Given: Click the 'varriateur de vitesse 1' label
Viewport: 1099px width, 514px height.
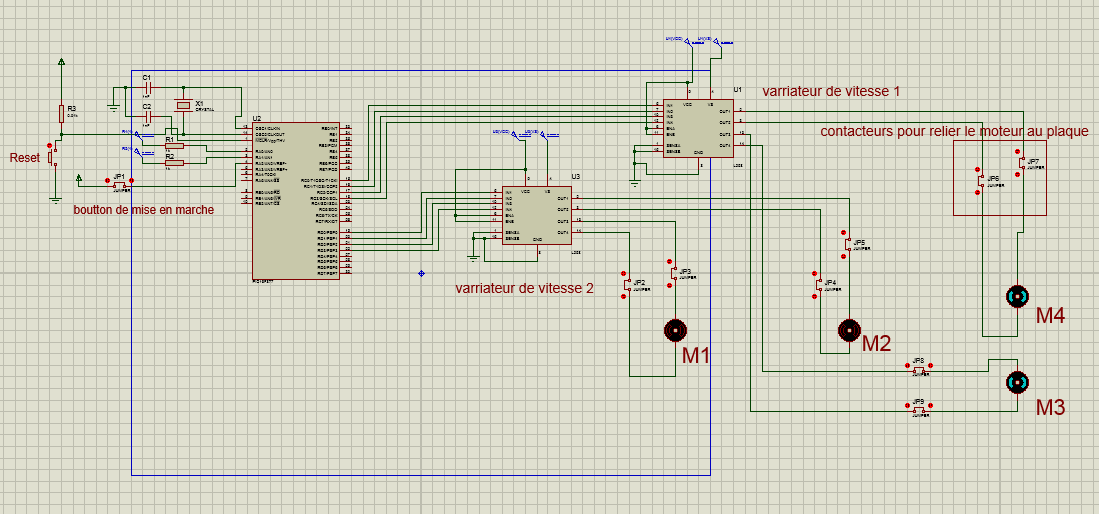Looking at the screenshot, I should (831, 91).
